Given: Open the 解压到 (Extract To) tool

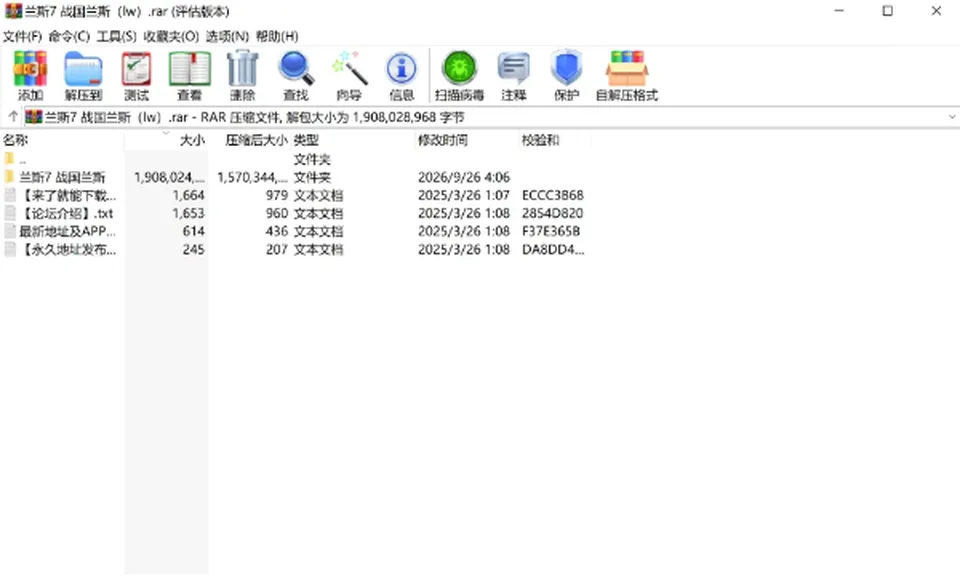Looking at the screenshot, I should (x=83, y=76).
